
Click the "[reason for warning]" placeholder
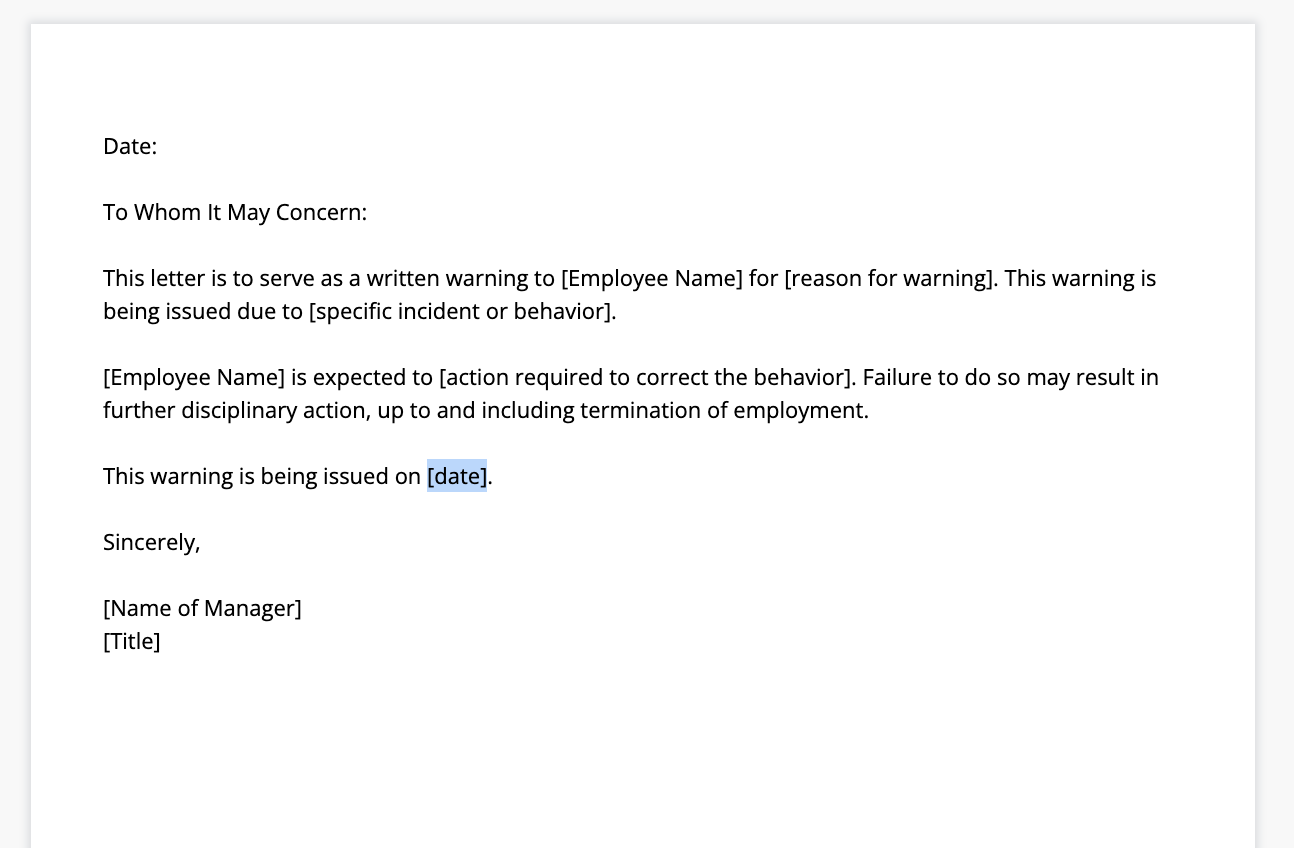tap(889, 279)
